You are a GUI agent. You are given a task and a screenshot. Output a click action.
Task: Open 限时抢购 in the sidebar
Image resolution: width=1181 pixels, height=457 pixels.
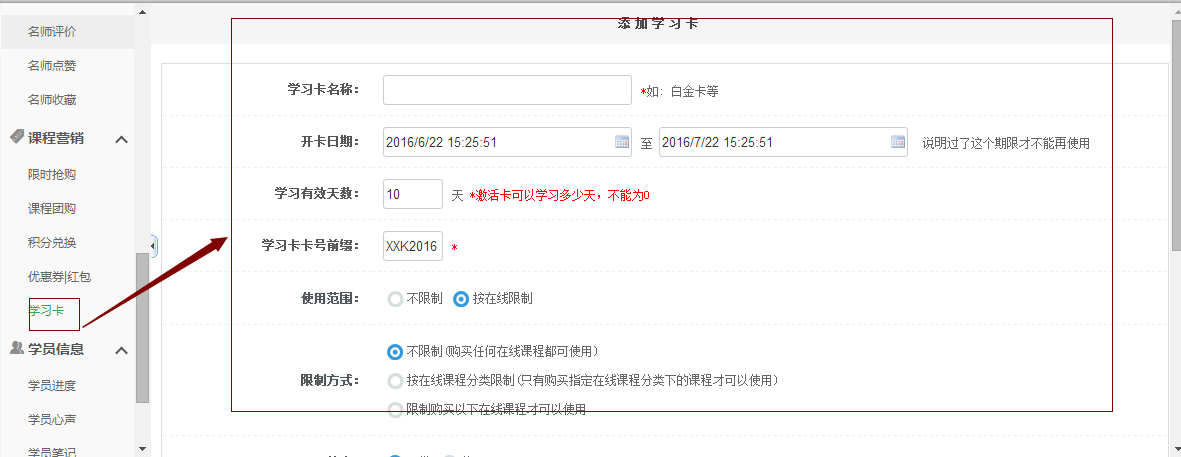tap(52, 174)
